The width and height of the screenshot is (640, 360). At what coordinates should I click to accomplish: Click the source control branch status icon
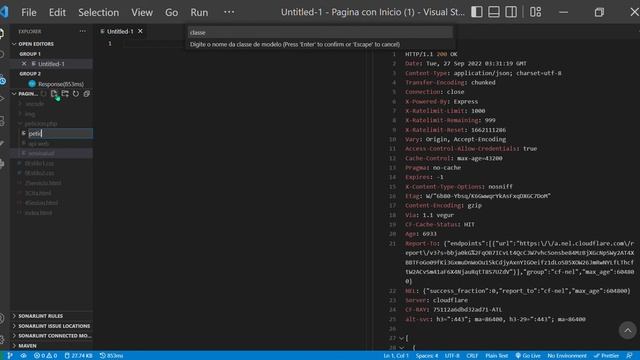10,356
